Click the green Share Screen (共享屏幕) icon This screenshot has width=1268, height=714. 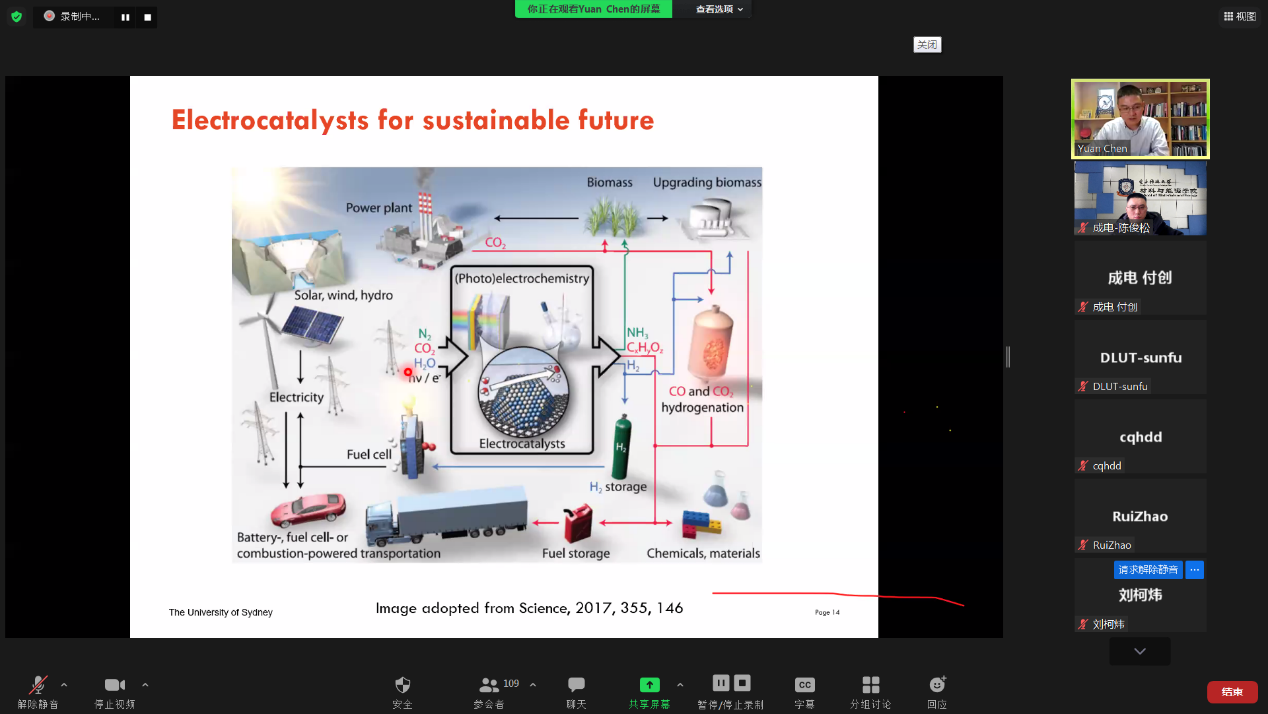[649, 685]
